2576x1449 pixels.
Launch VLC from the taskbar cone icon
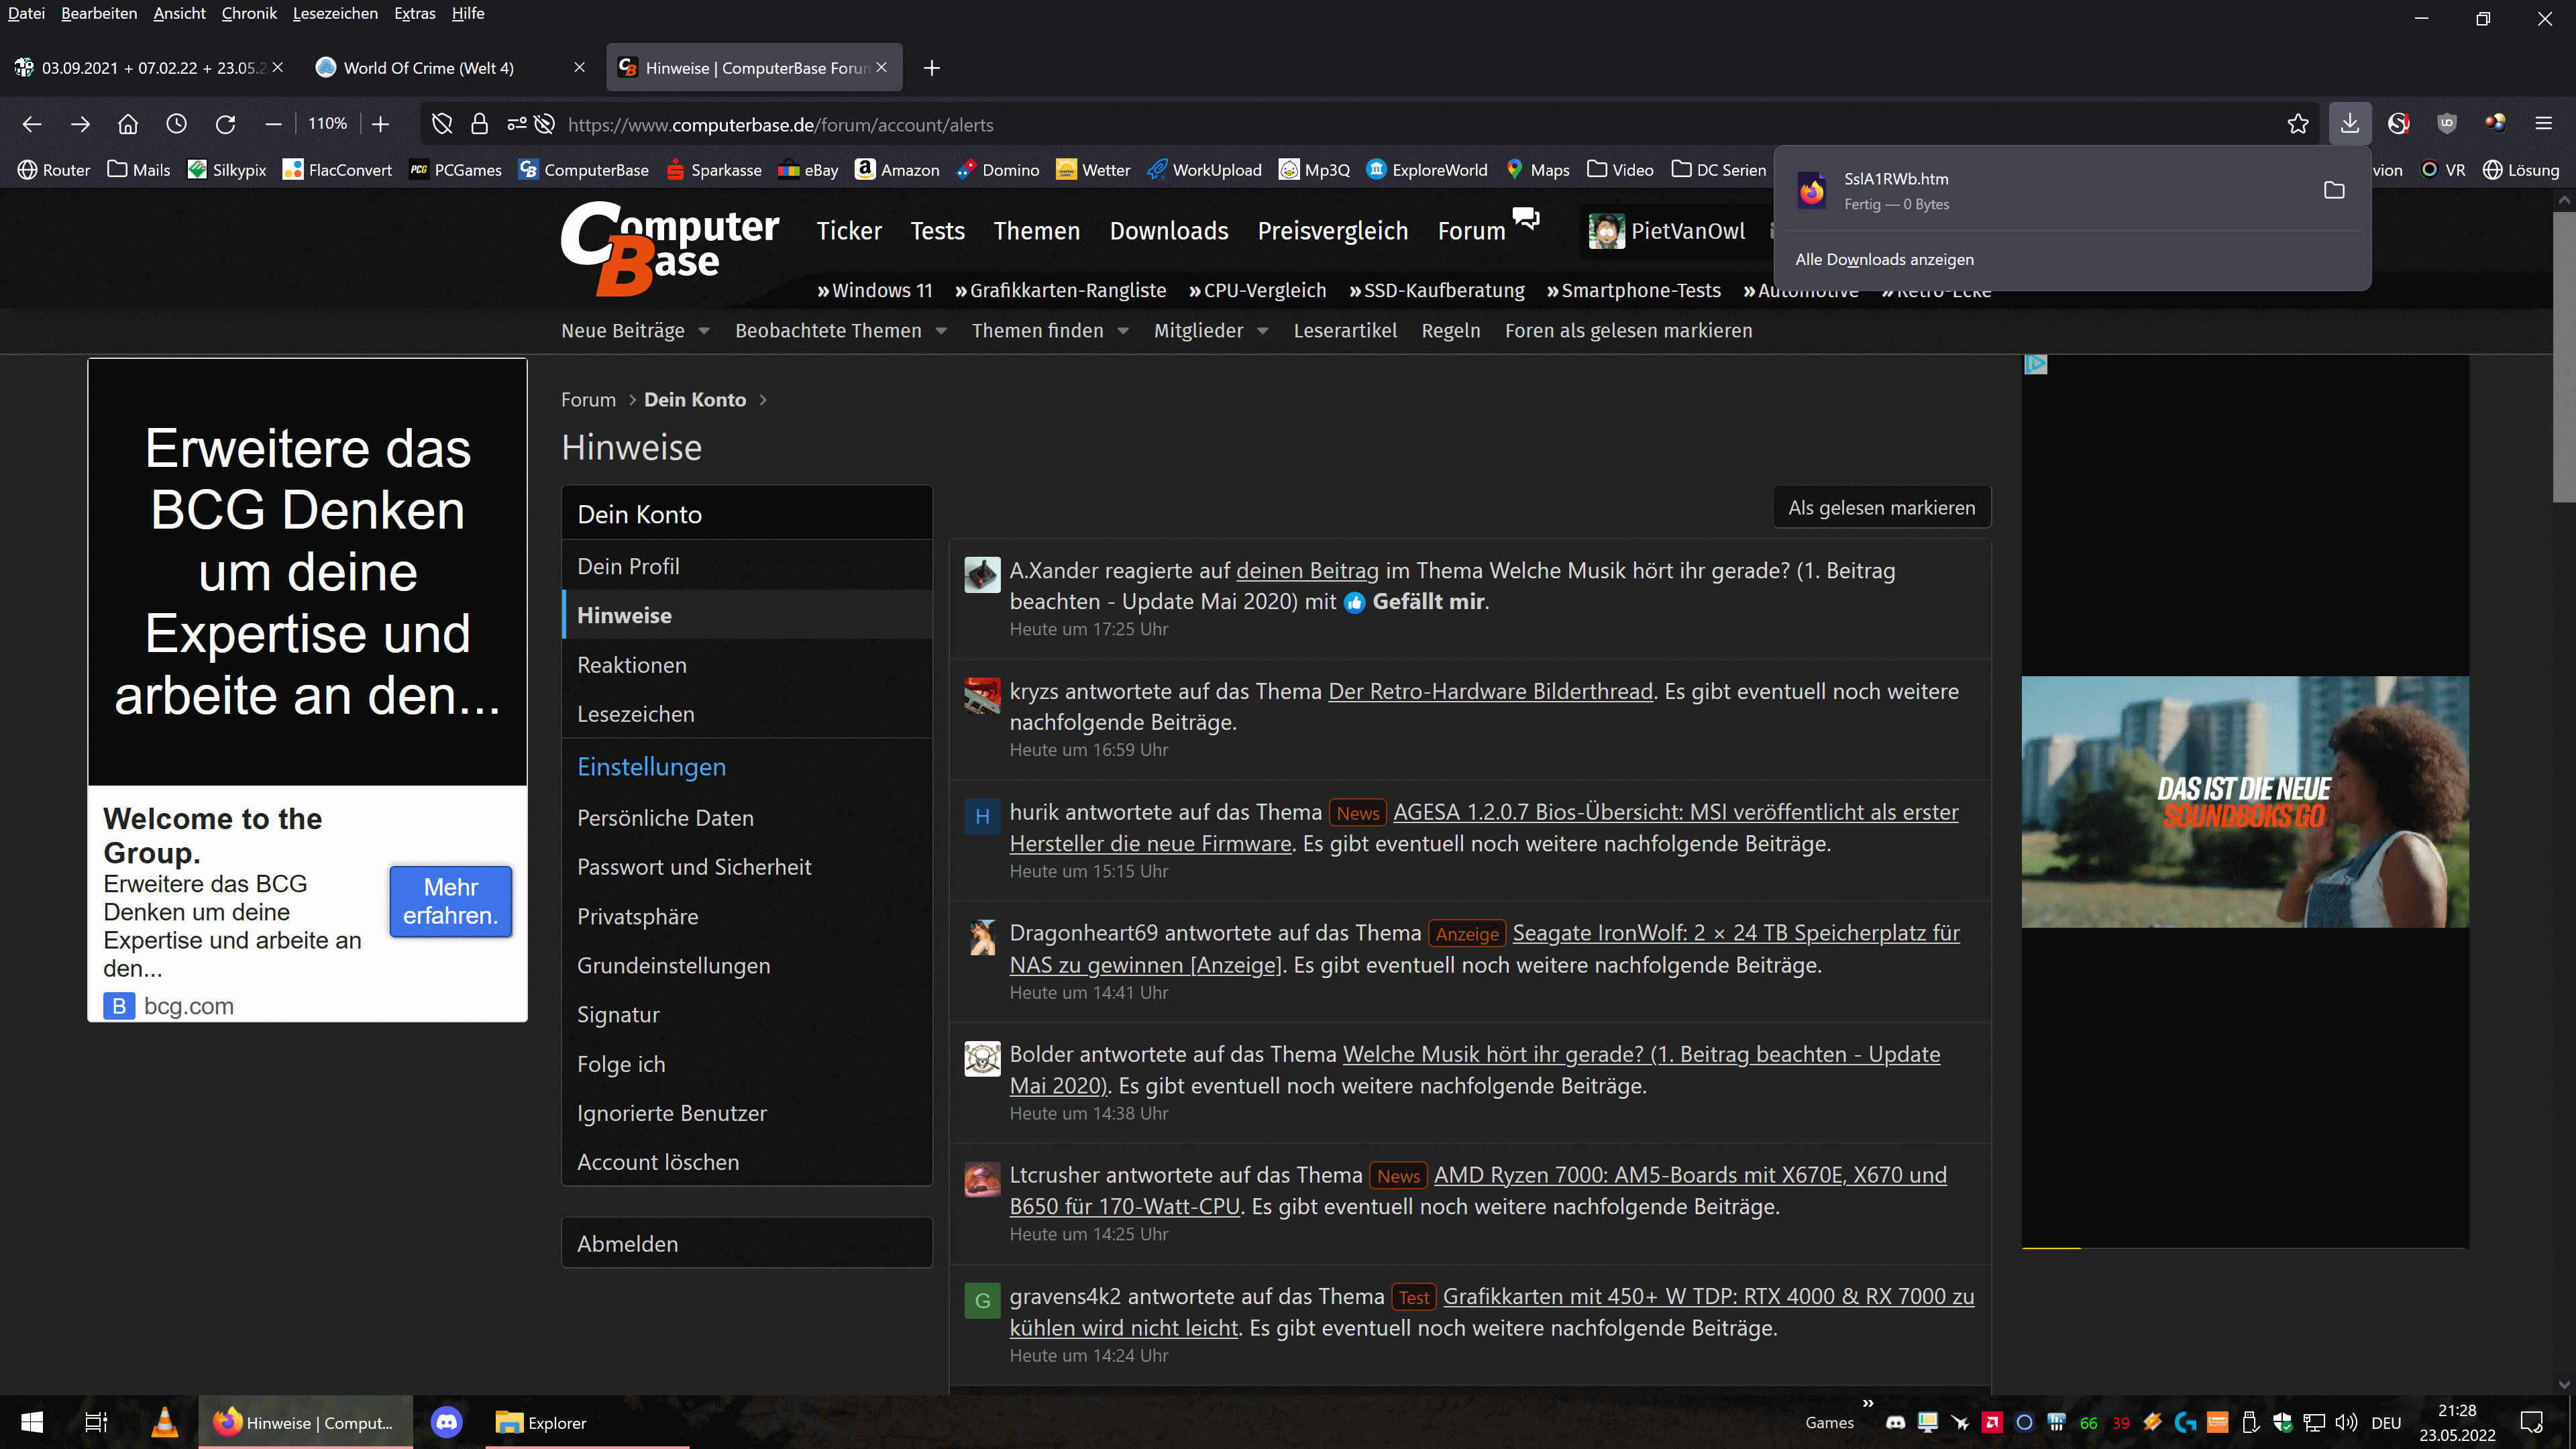click(164, 1422)
